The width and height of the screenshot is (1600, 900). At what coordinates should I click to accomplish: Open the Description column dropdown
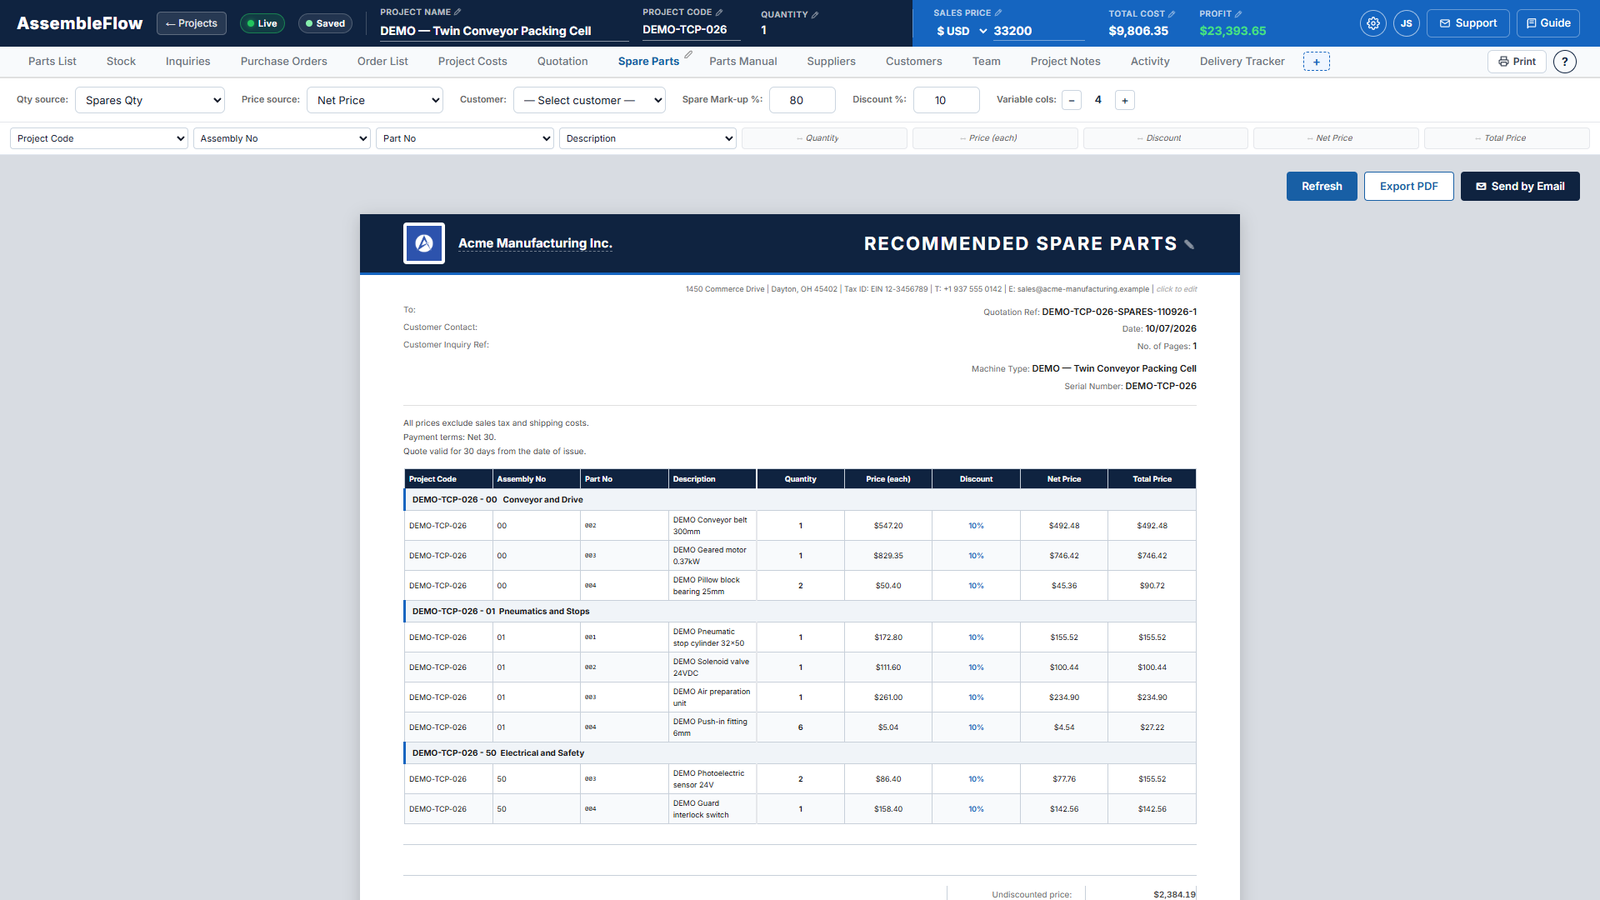648,138
